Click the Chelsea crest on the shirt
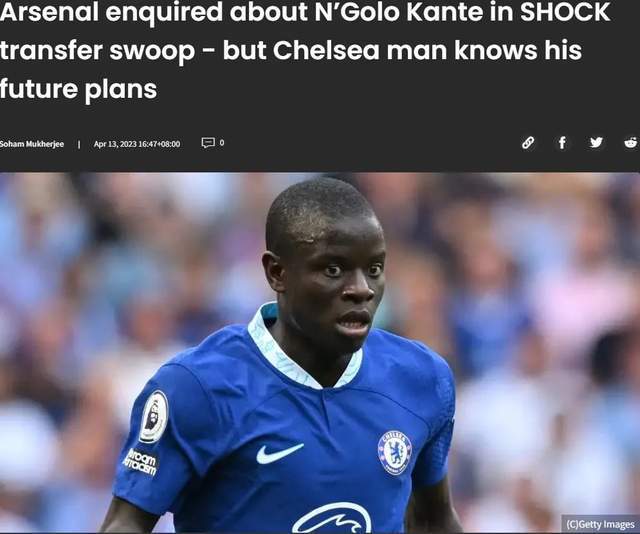 tap(395, 452)
